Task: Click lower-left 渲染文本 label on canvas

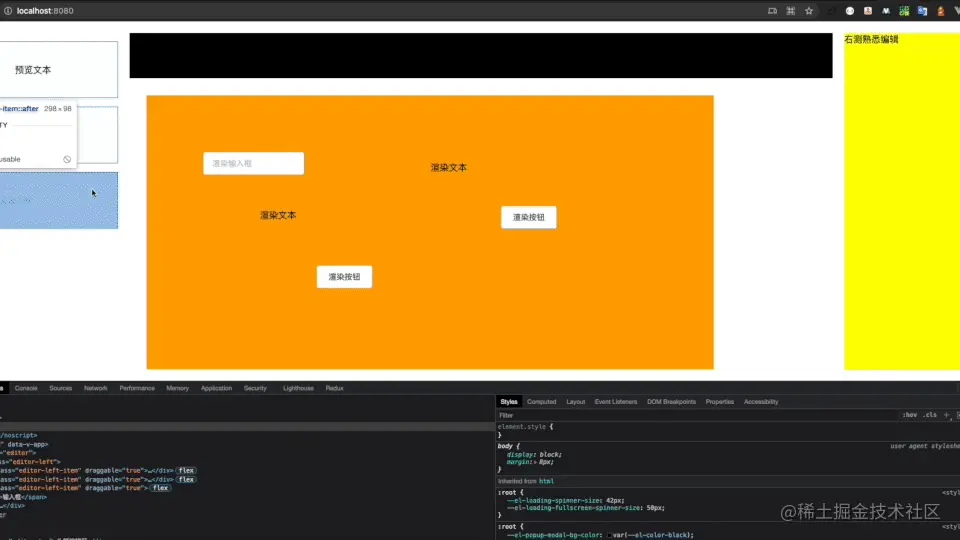Action: tap(278, 215)
